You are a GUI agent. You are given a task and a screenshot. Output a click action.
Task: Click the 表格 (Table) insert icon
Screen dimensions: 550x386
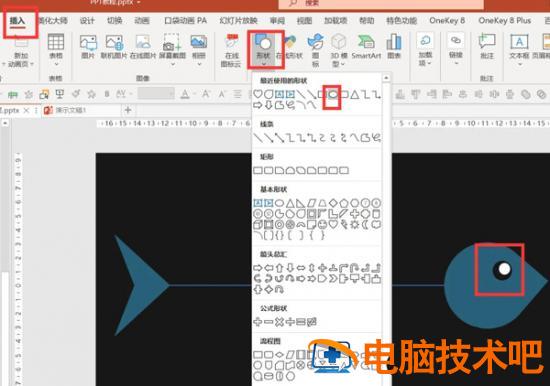tap(56, 42)
